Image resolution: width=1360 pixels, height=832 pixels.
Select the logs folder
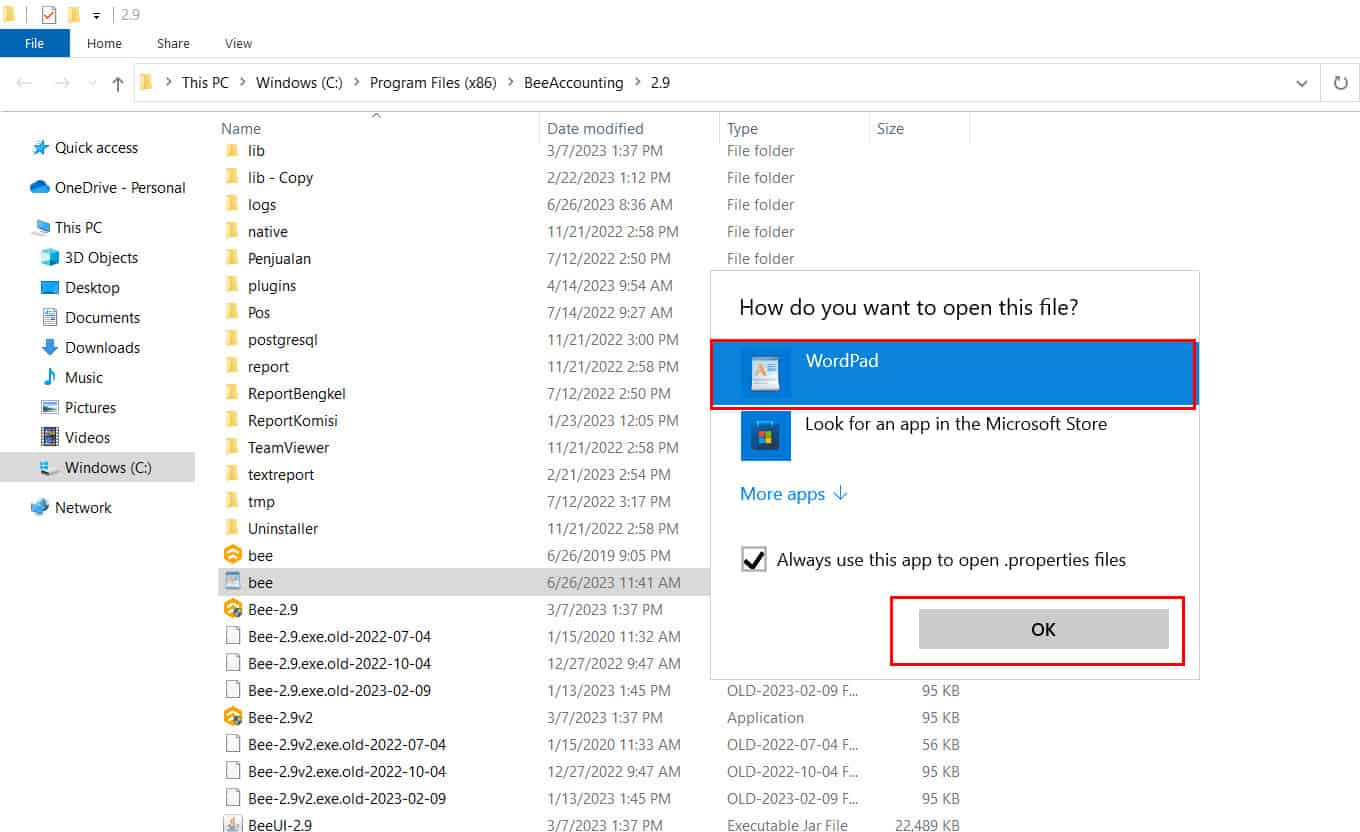(262, 205)
